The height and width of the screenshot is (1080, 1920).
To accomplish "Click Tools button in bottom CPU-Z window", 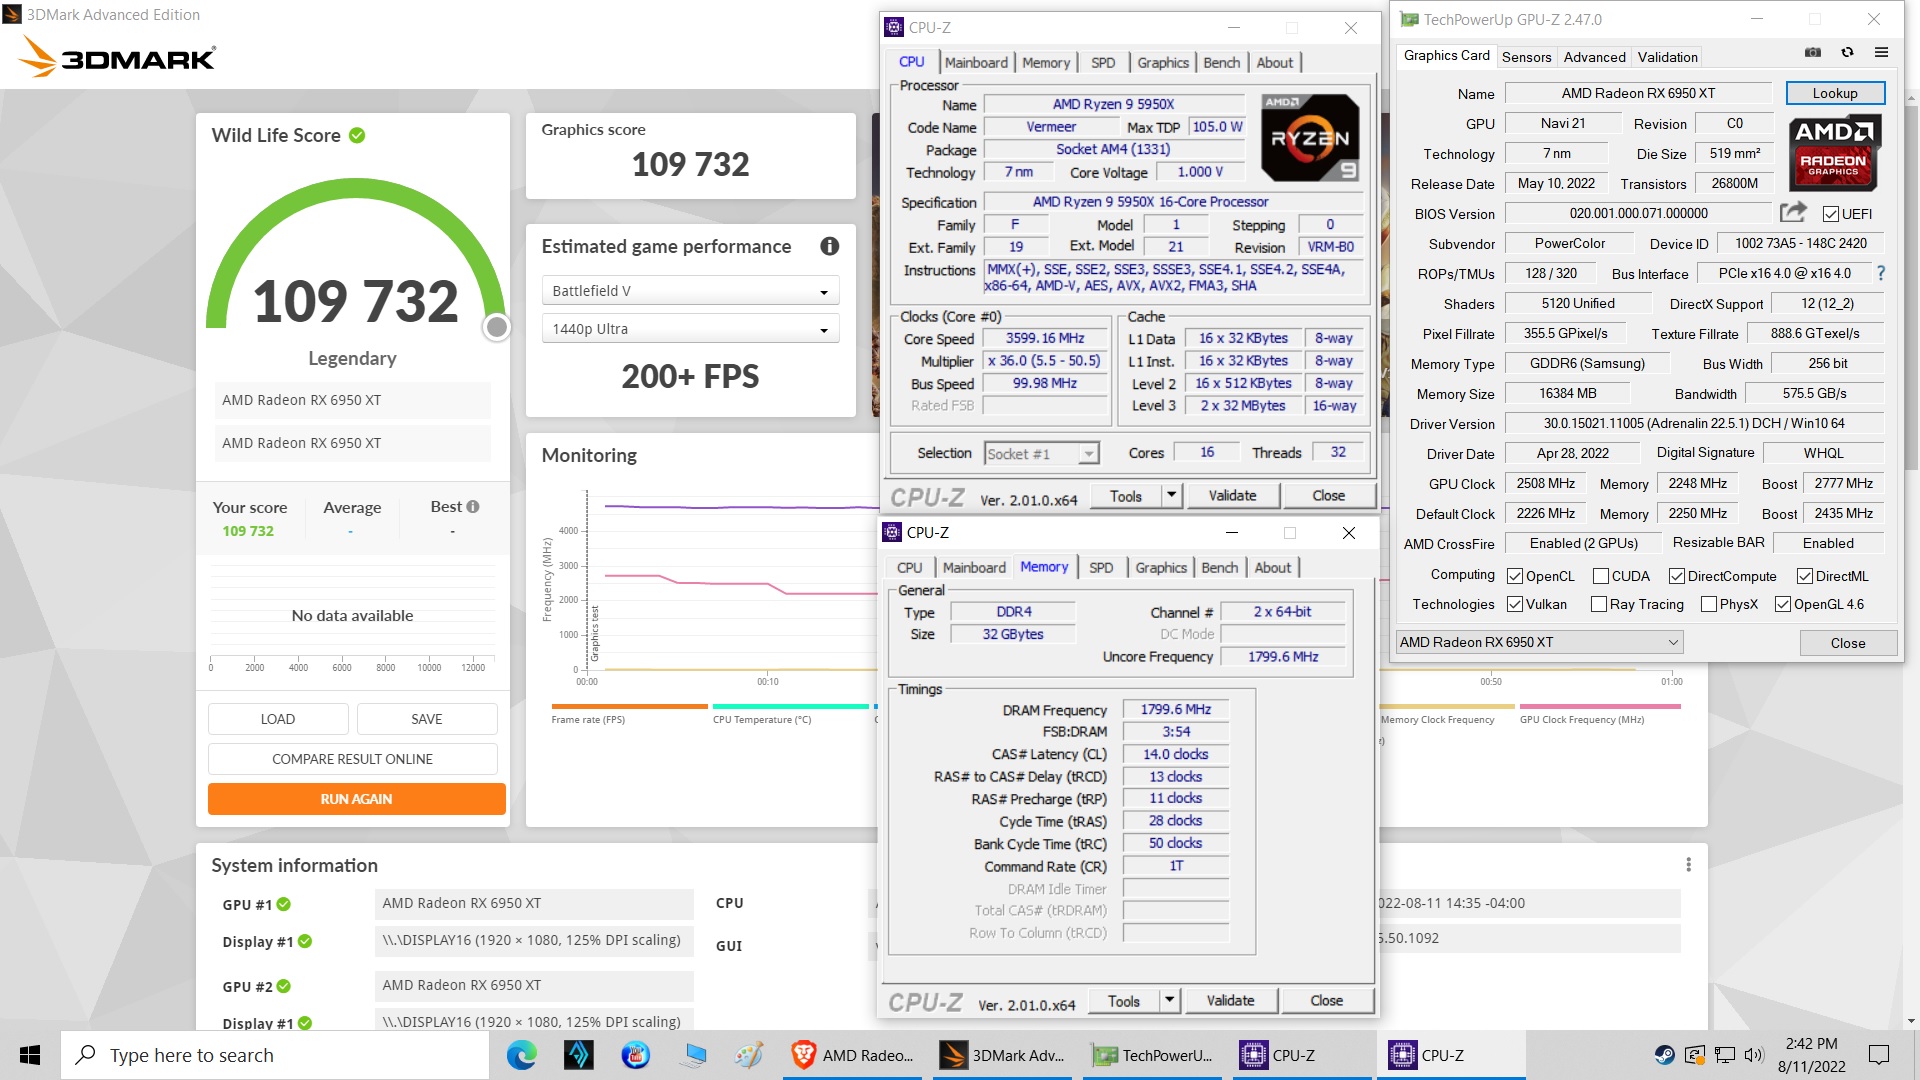I will click(x=1123, y=1000).
